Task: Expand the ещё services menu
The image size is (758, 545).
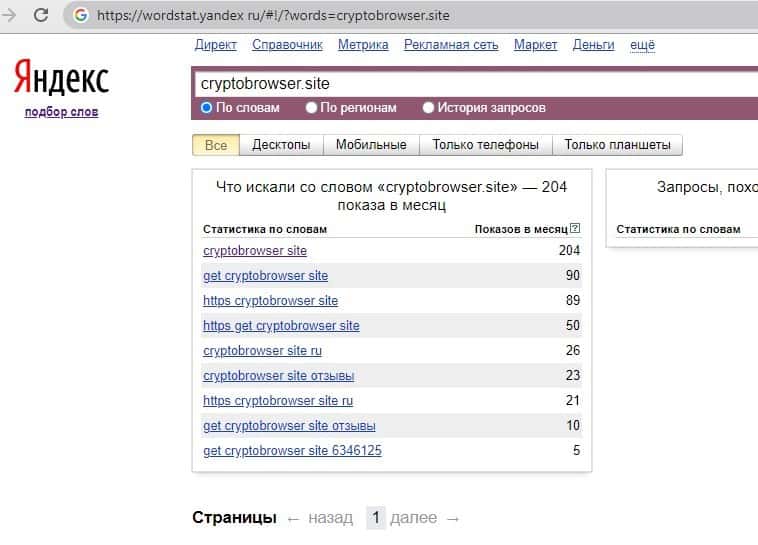Action: 642,45
